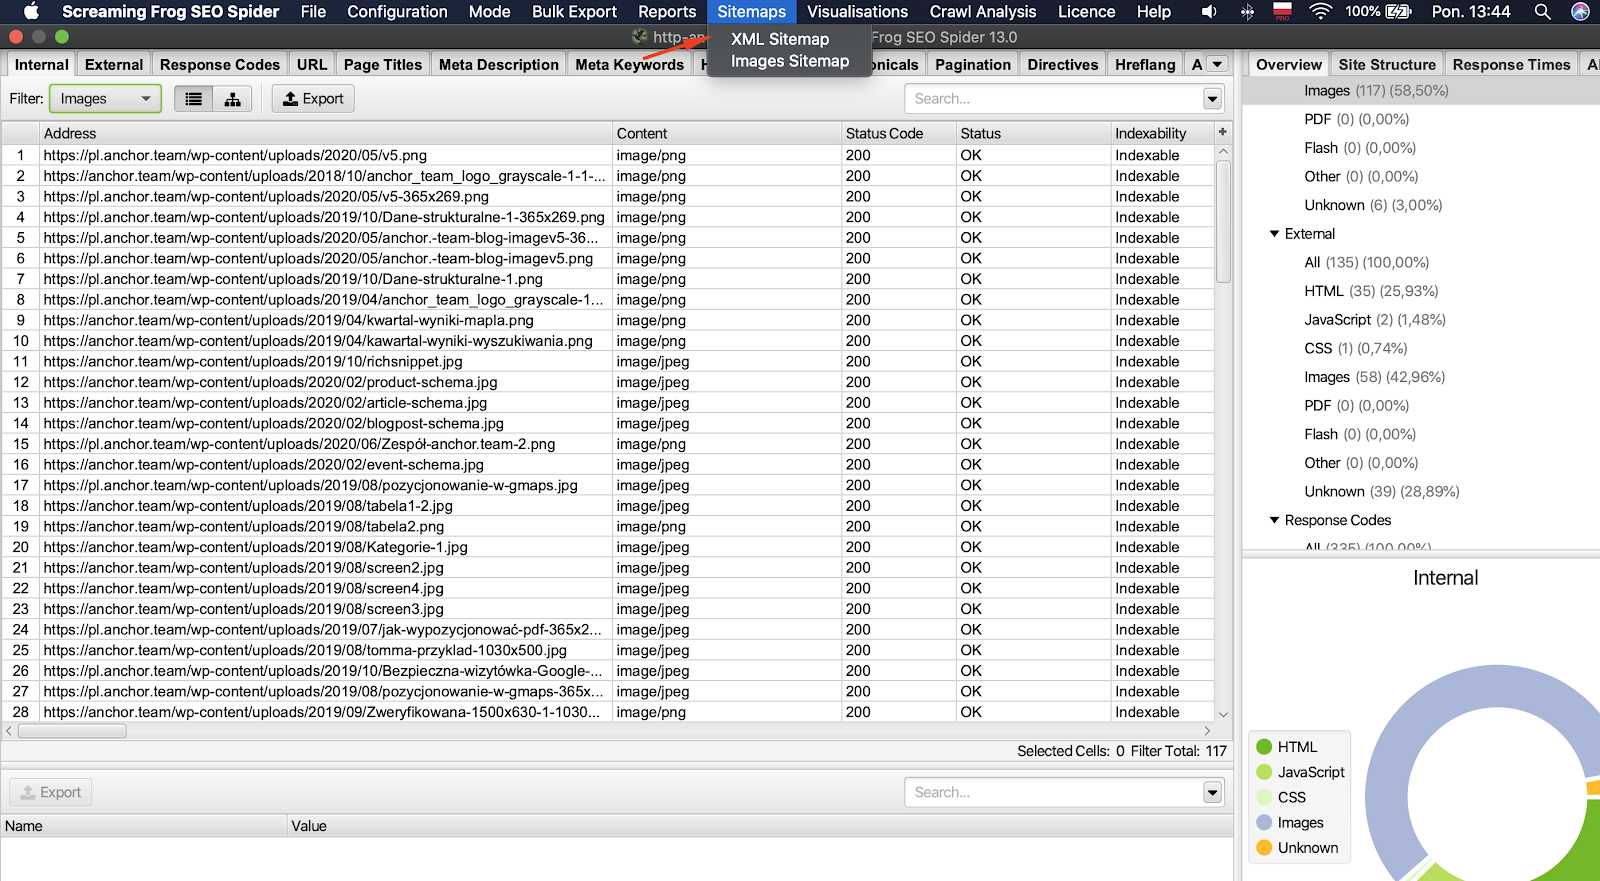Open Siri from the menu bar
This screenshot has height=881, width=1600.
point(1580,12)
